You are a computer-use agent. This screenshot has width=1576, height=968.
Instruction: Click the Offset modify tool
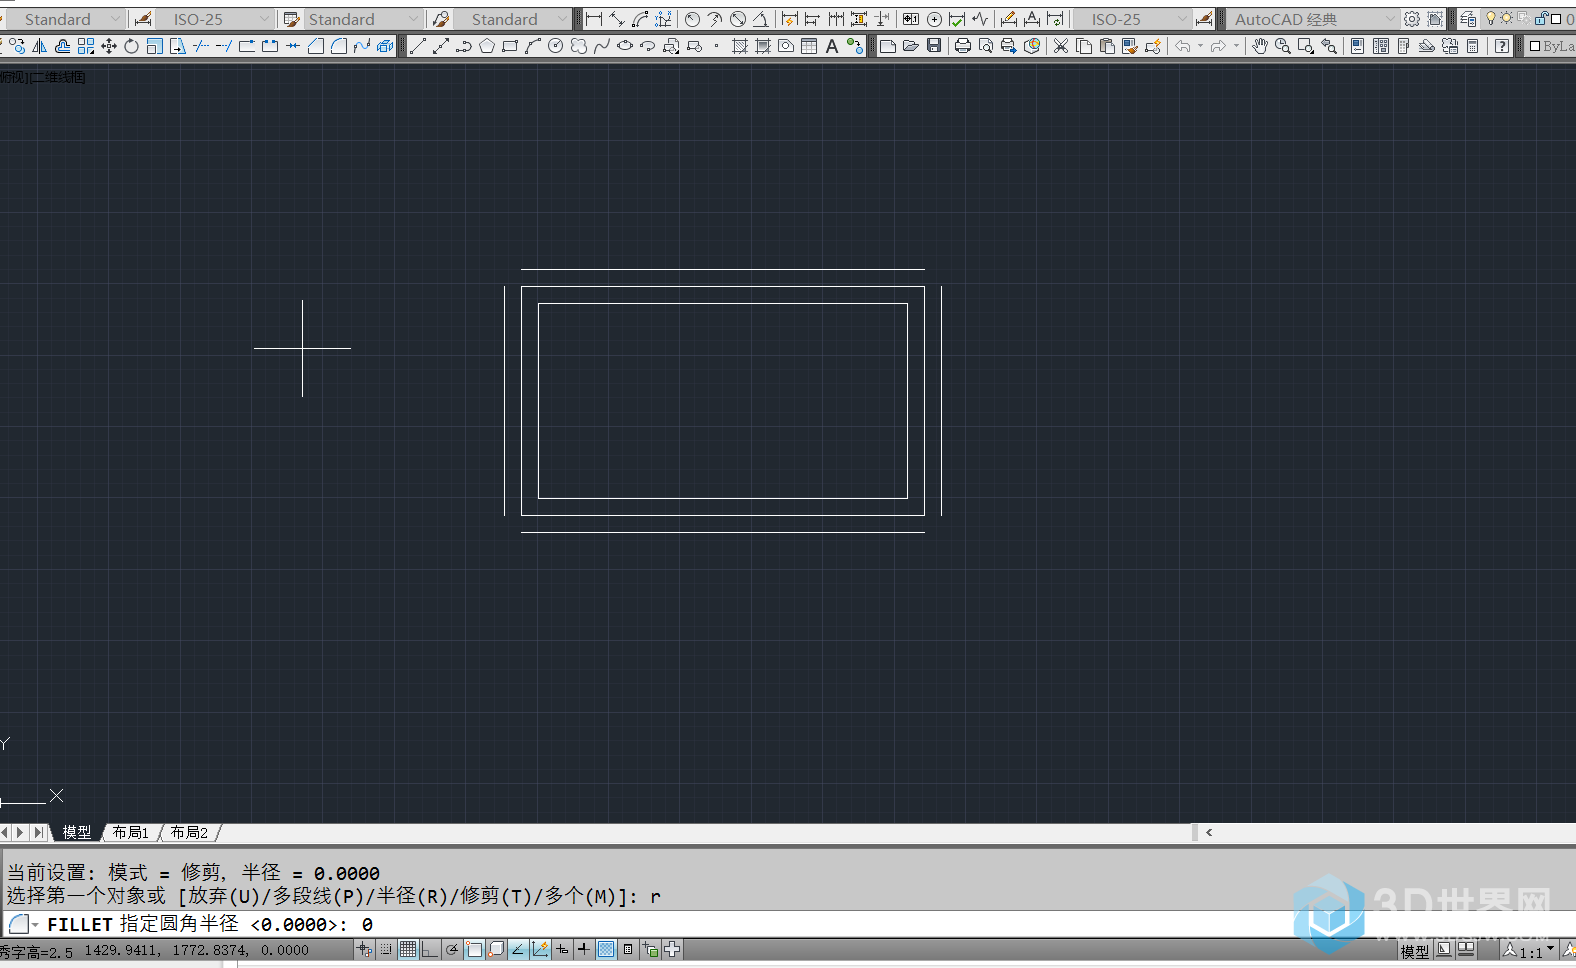62,46
